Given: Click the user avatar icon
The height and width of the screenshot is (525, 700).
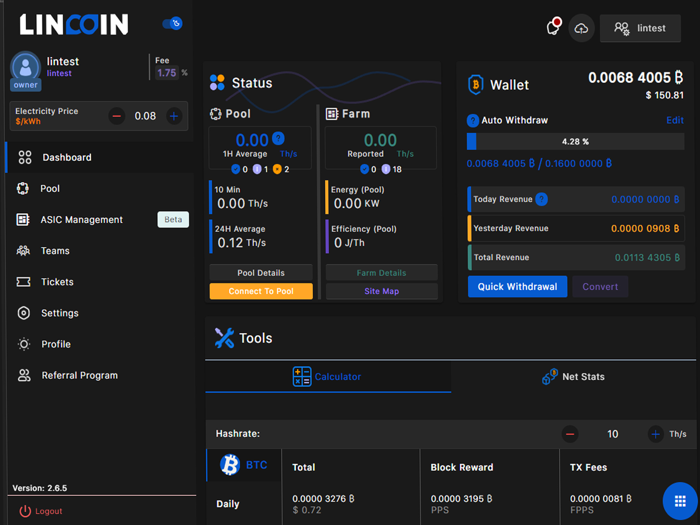Looking at the screenshot, I should pyautogui.click(x=25, y=67).
